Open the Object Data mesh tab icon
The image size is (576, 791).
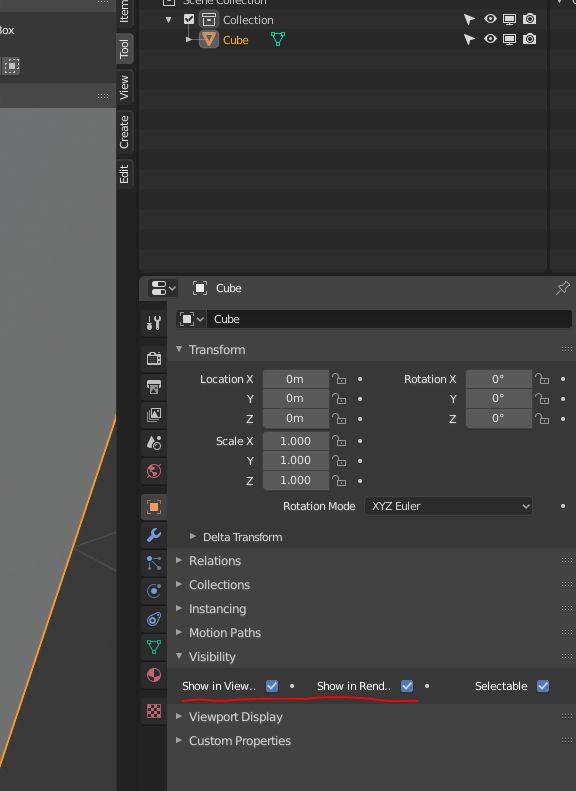coord(154,647)
